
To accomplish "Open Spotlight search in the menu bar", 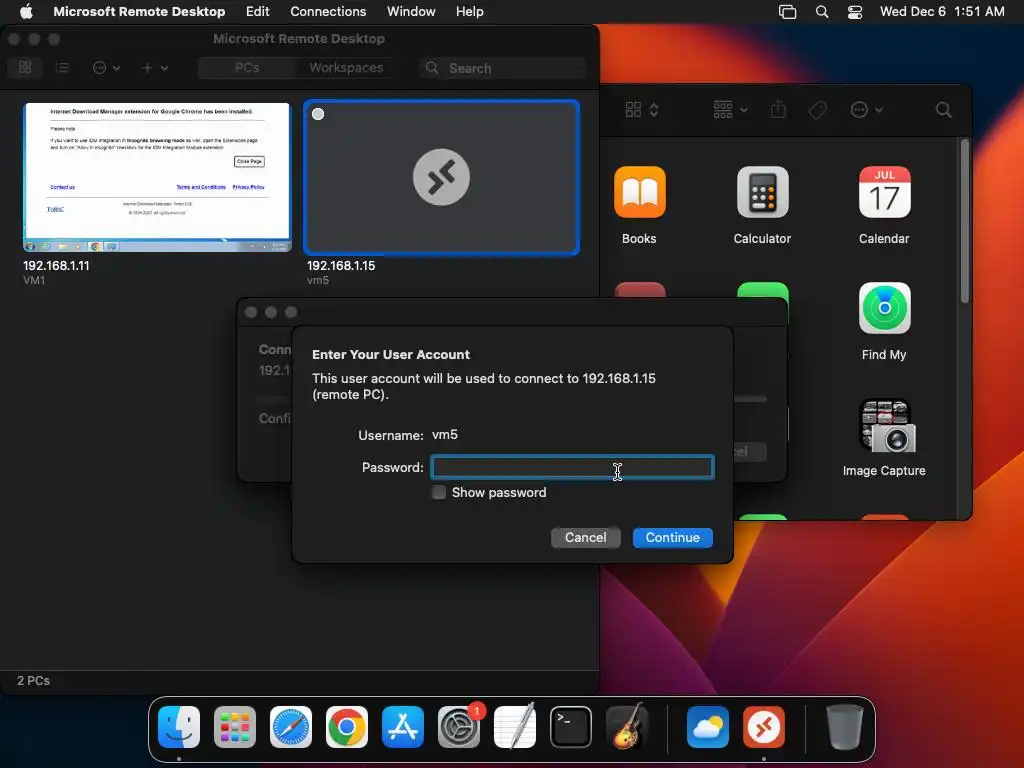I will [x=822, y=12].
